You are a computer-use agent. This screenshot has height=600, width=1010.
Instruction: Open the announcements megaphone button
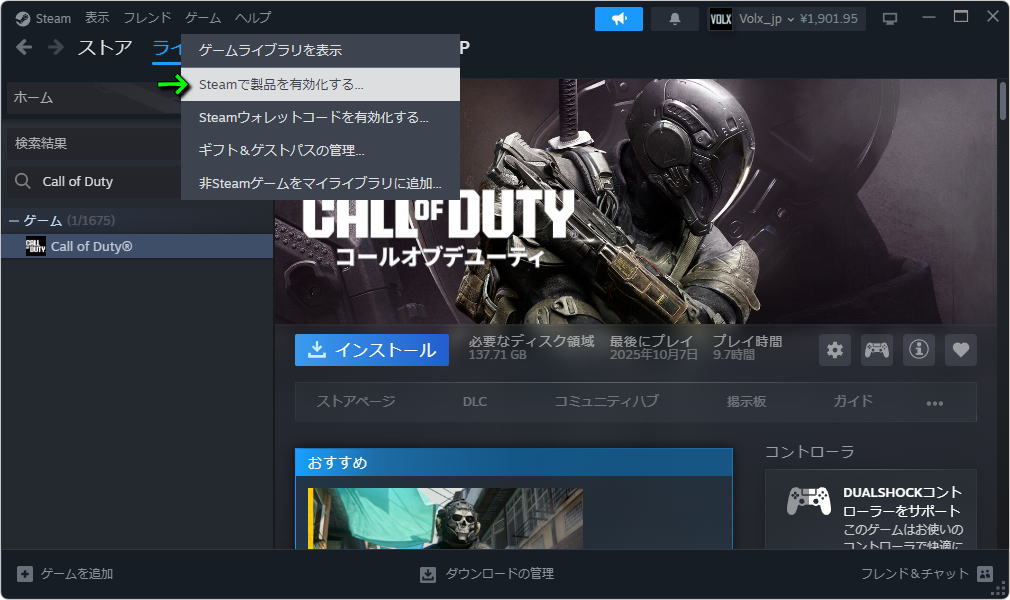(618, 19)
